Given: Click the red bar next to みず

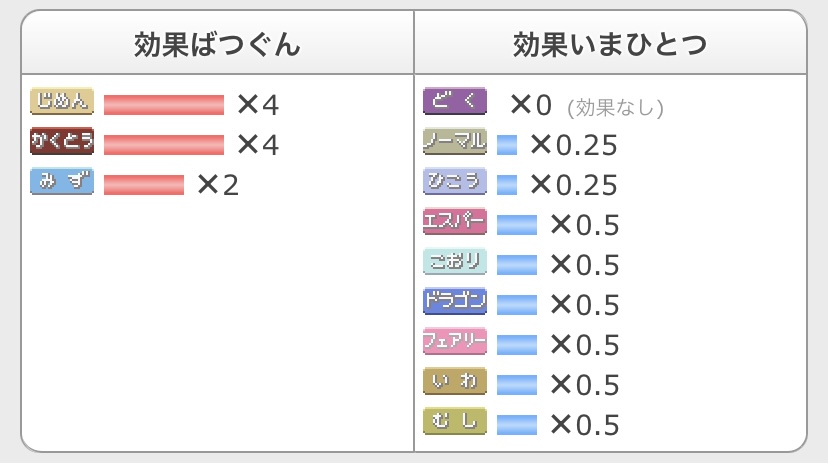Looking at the screenshot, I should tap(144, 185).
